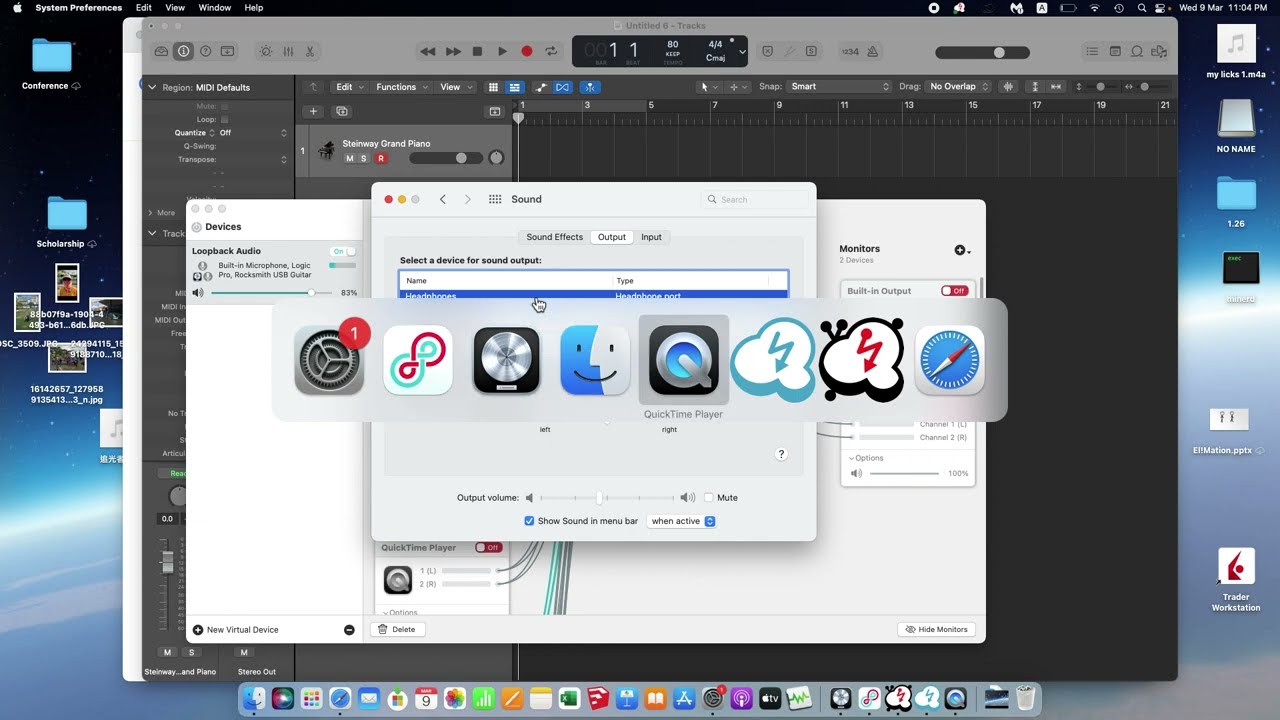Open the Drag No Overlap dropdown
The height and width of the screenshot is (720, 1280).
(958, 87)
